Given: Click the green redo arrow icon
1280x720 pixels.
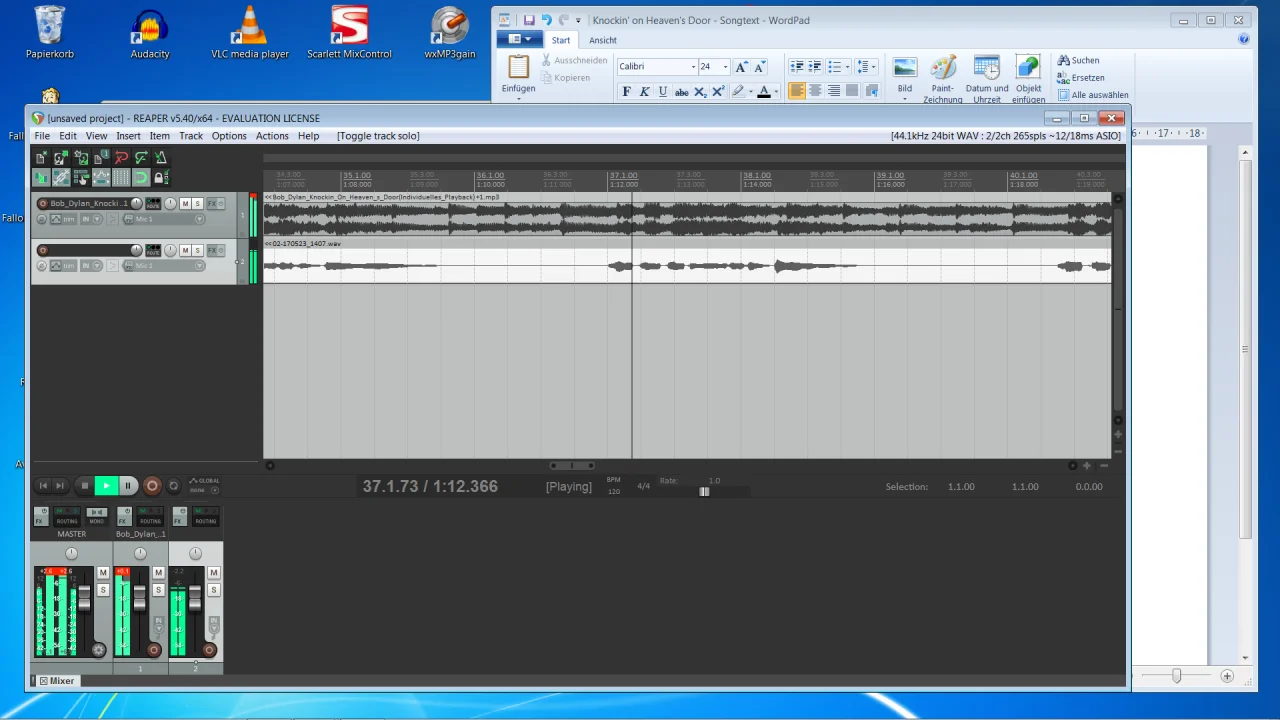Looking at the screenshot, I should click(141, 158).
